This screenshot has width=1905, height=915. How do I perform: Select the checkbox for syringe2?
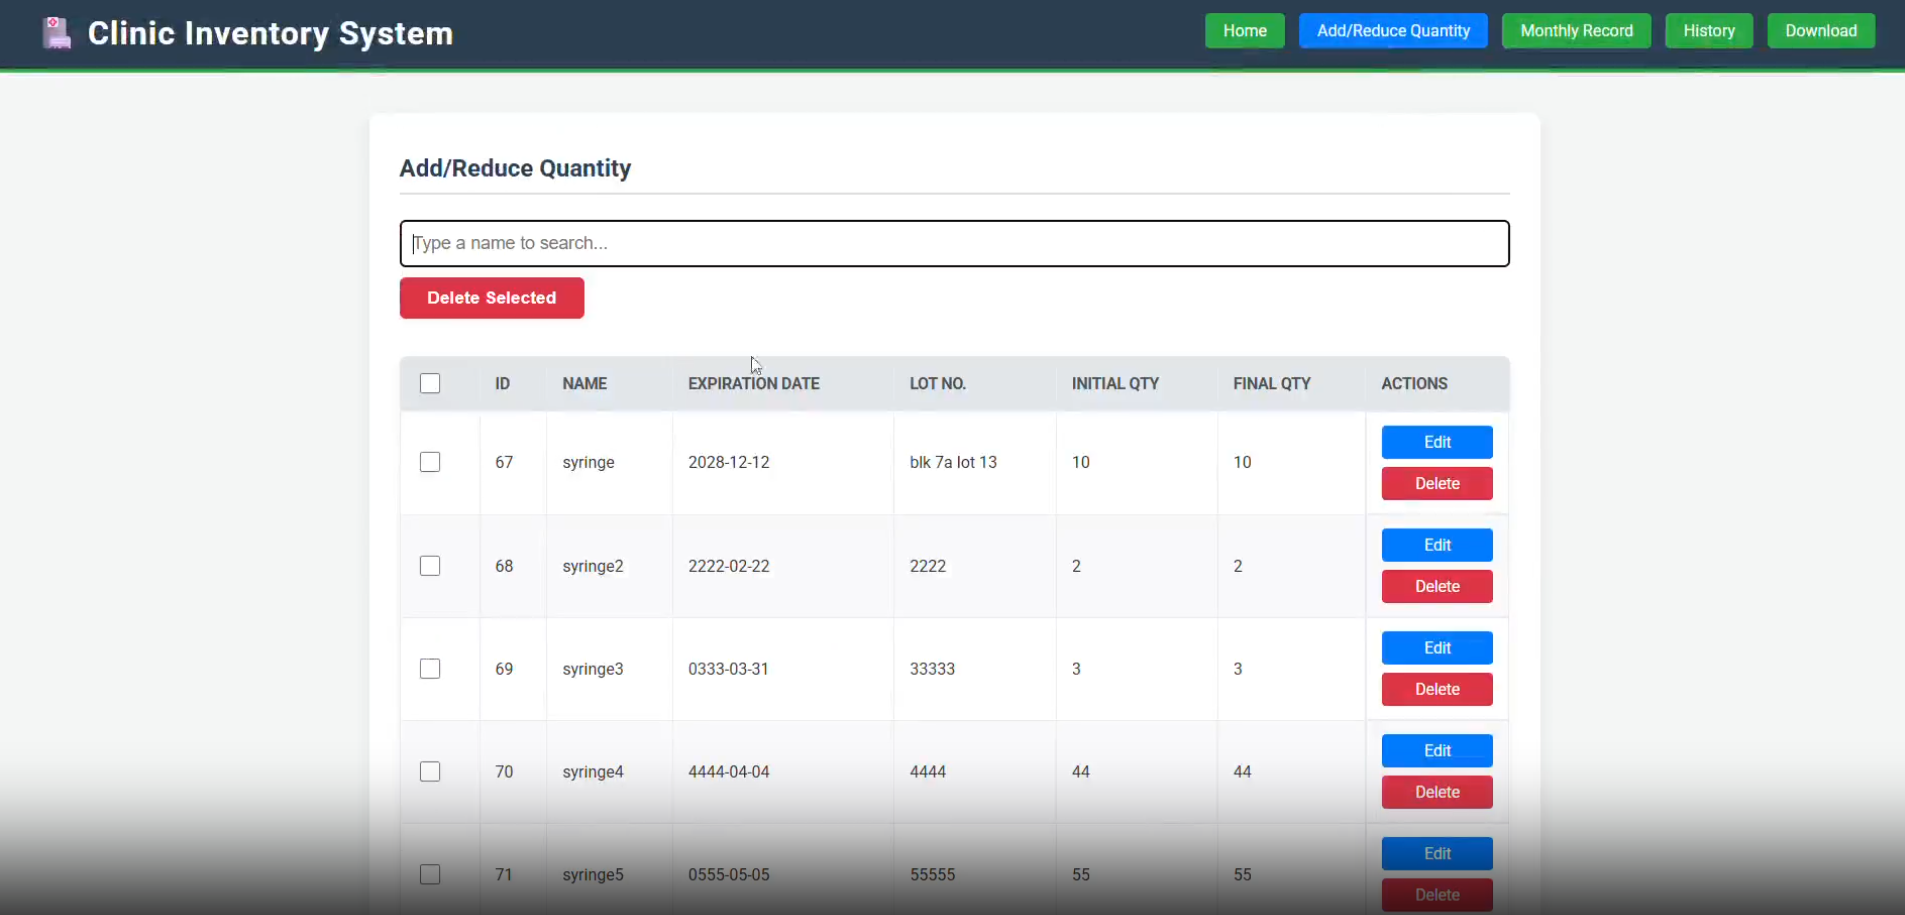tap(430, 566)
